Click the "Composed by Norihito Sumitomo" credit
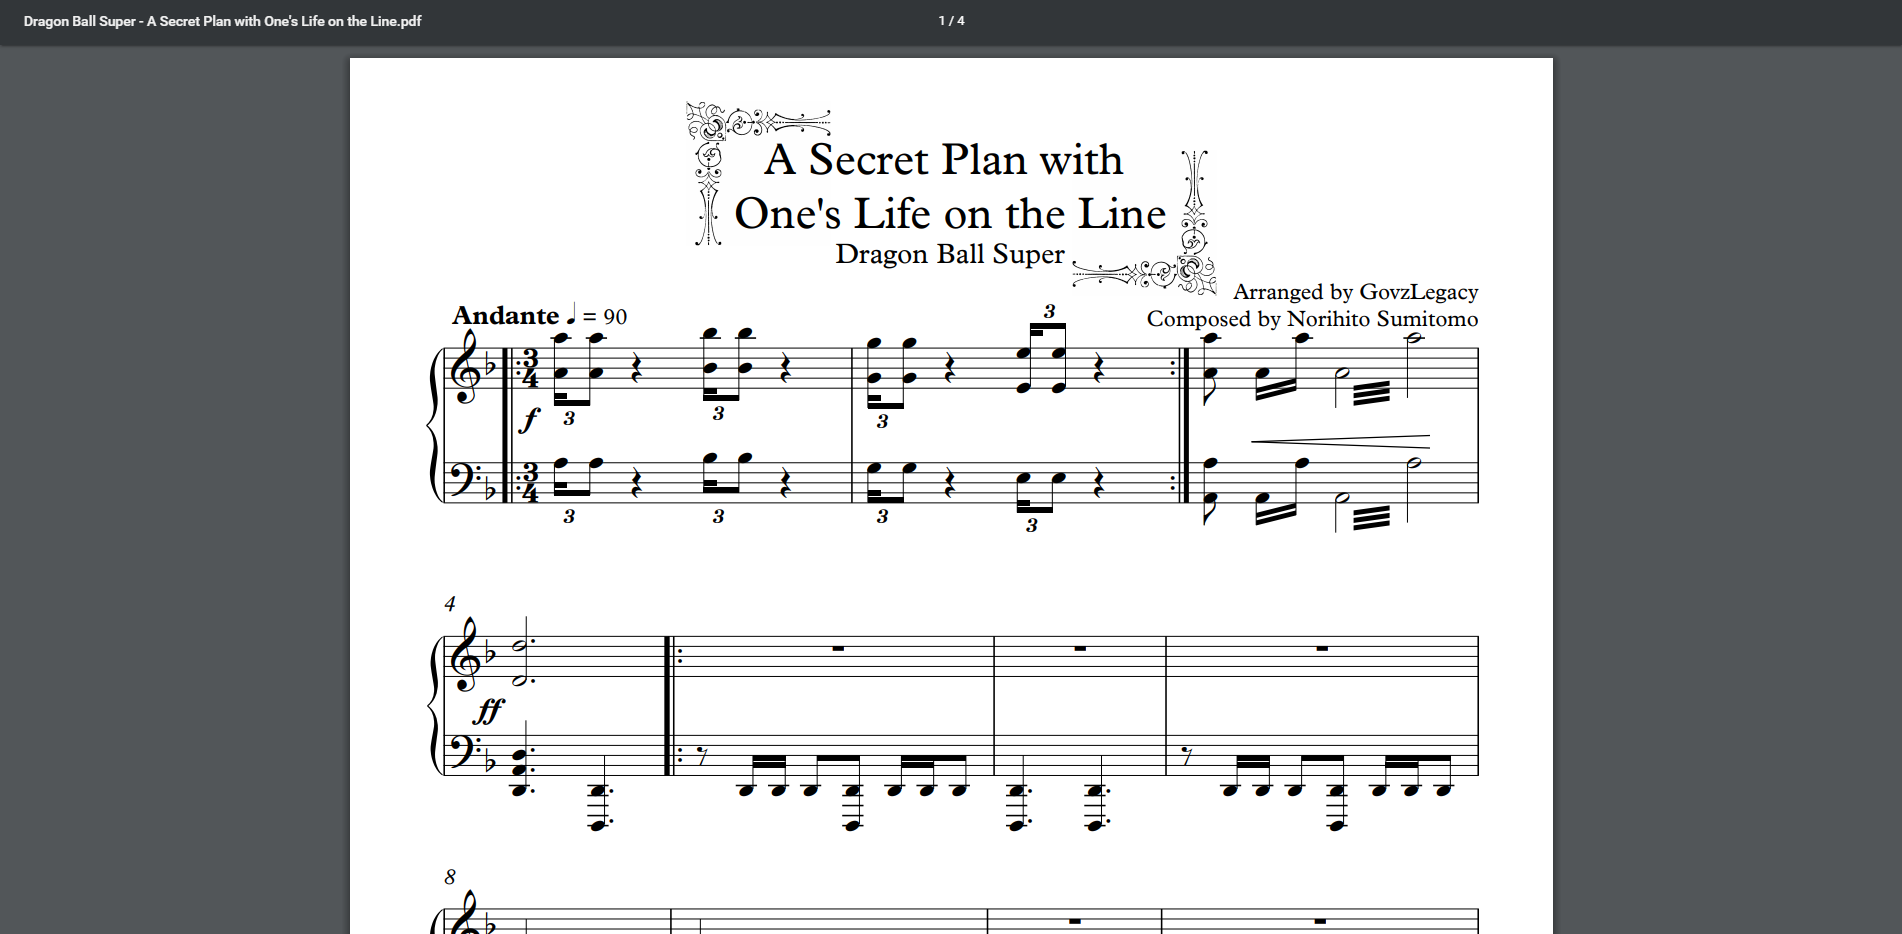The image size is (1902, 934). (1312, 319)
